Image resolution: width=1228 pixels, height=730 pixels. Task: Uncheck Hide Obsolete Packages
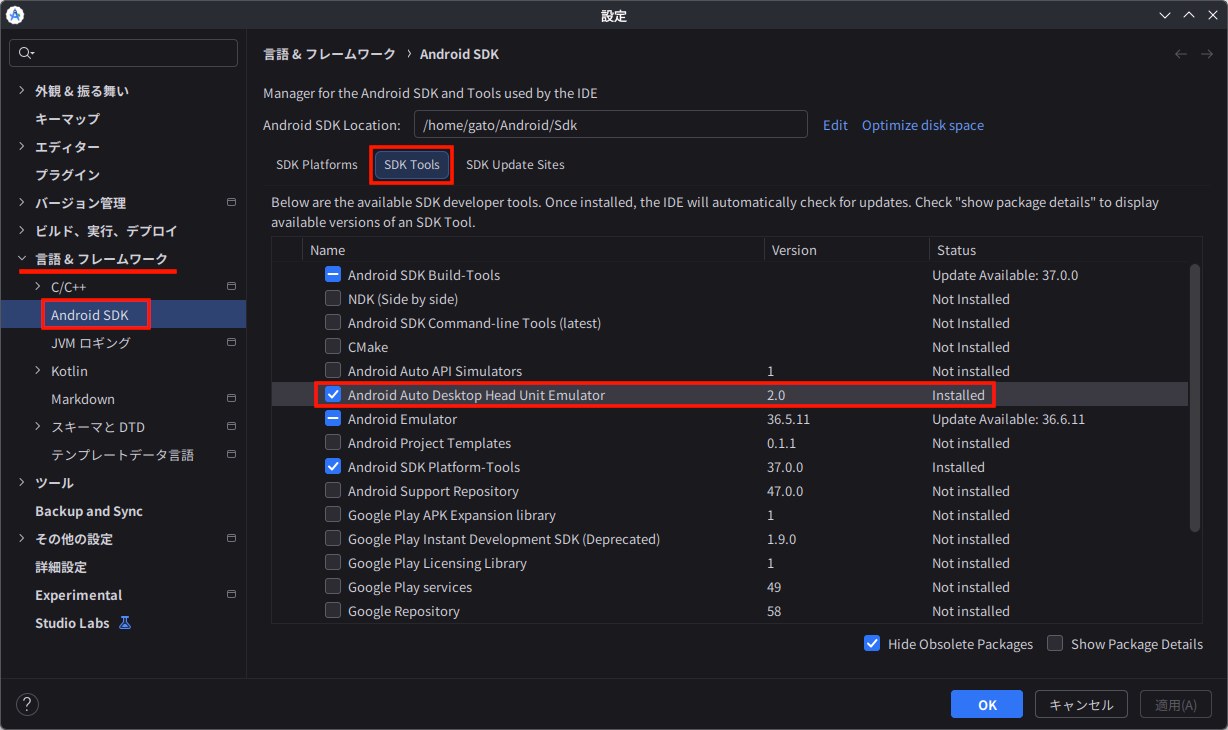[872, 644]
